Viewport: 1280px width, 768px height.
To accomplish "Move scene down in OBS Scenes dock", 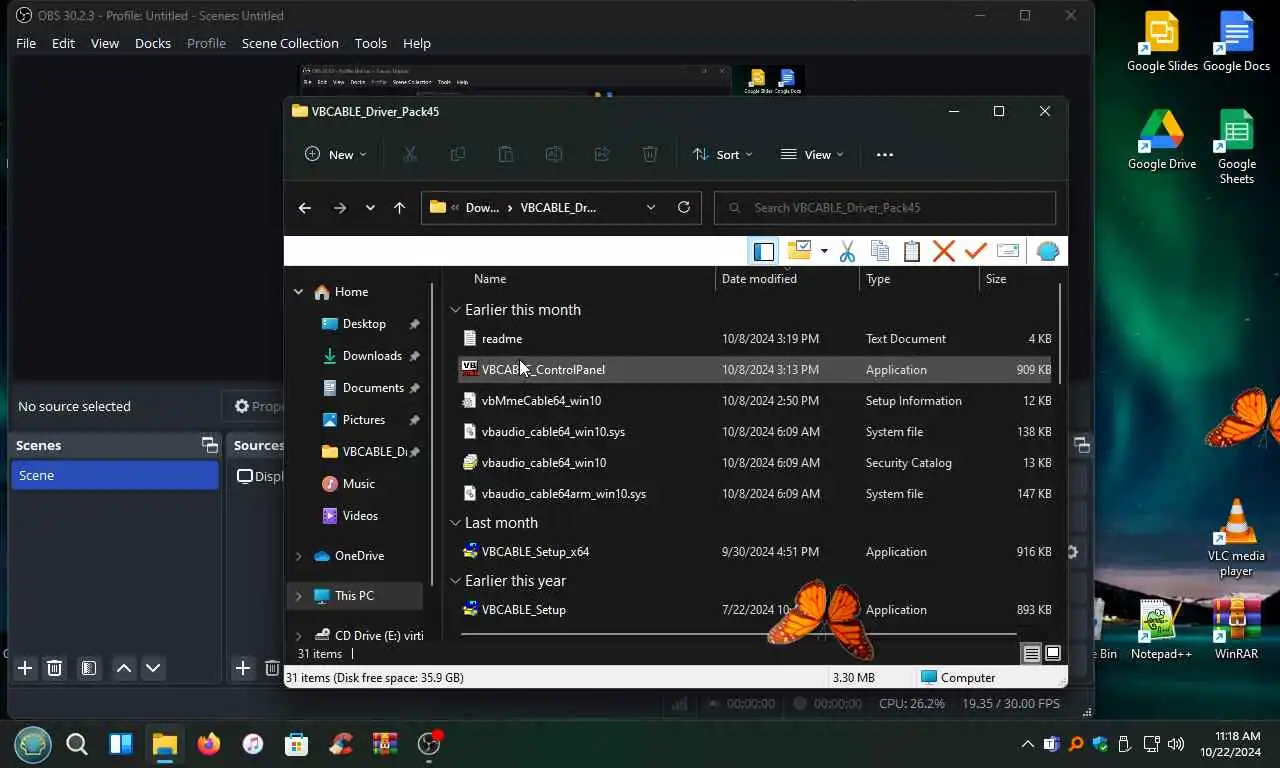I will tap(153, 668).
